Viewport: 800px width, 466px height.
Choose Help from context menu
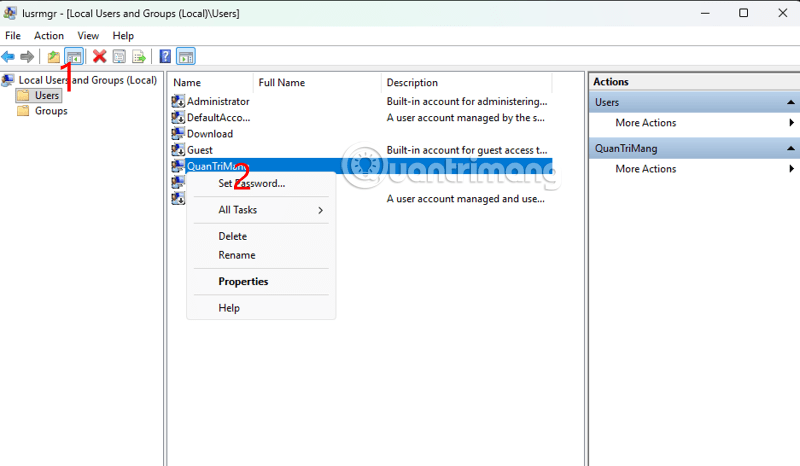(x=261, y=308)
